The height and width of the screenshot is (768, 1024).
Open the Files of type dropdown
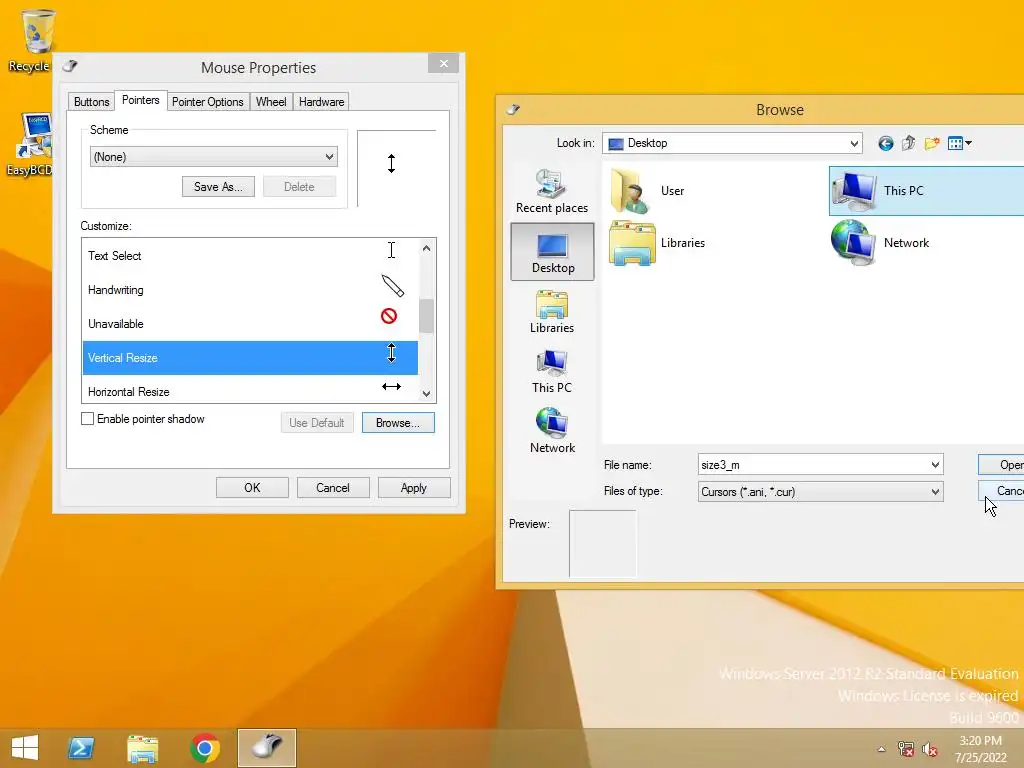pos(820,492)
